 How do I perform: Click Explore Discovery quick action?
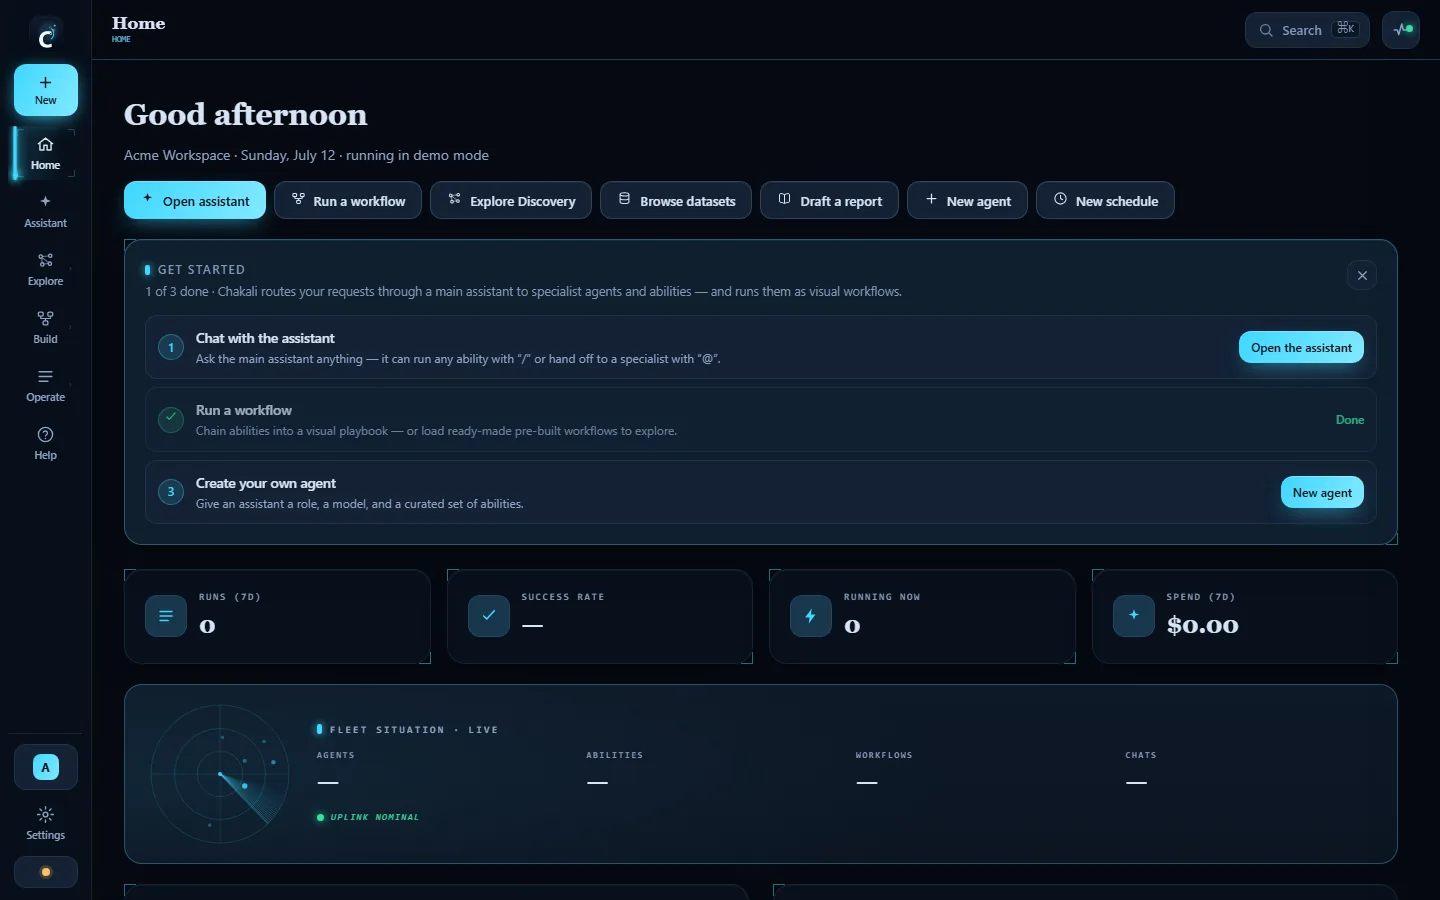tap(511, 200)
